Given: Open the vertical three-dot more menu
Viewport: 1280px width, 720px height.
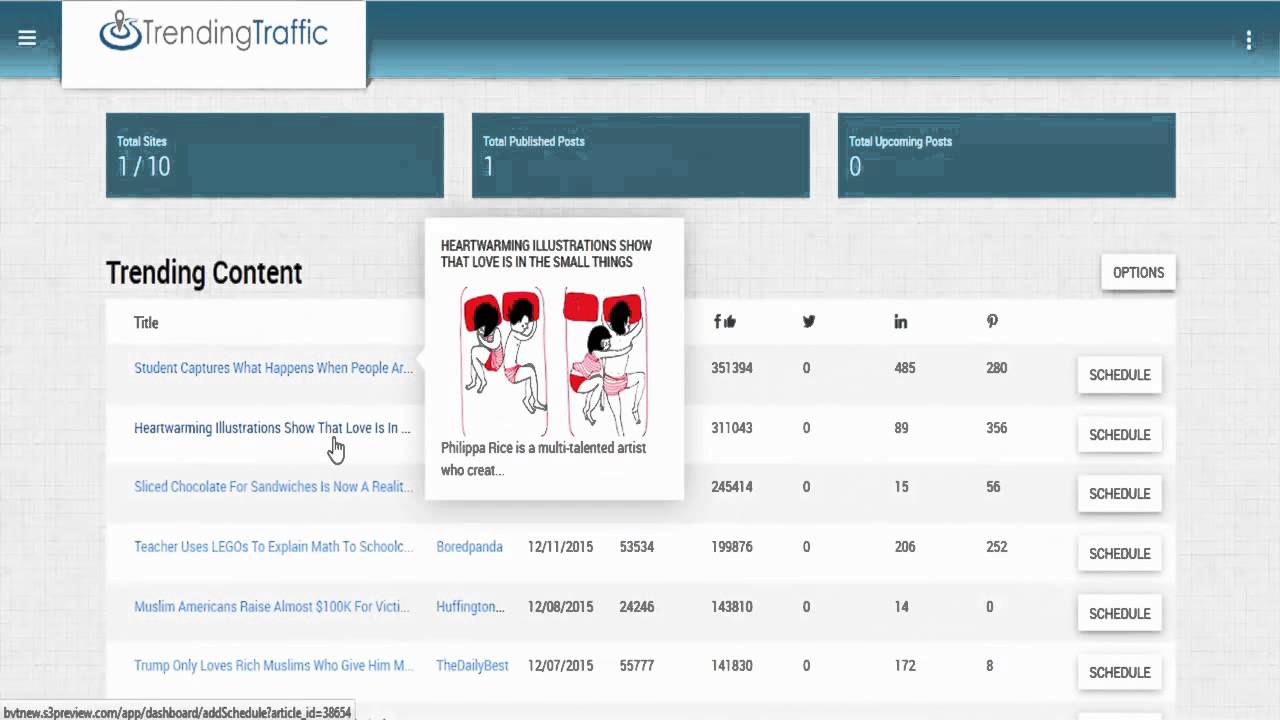Looking at the screenshot, I should [1249, 40].
